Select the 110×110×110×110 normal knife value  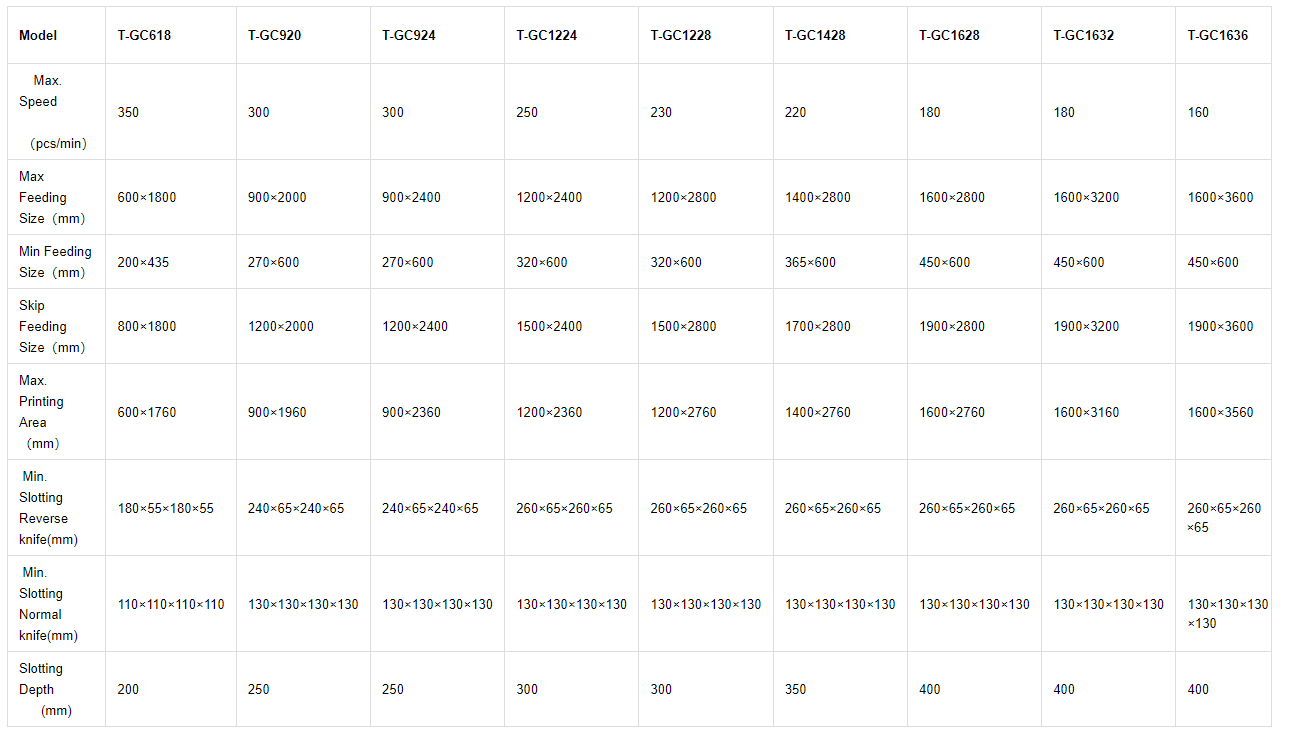coord(171,604)
